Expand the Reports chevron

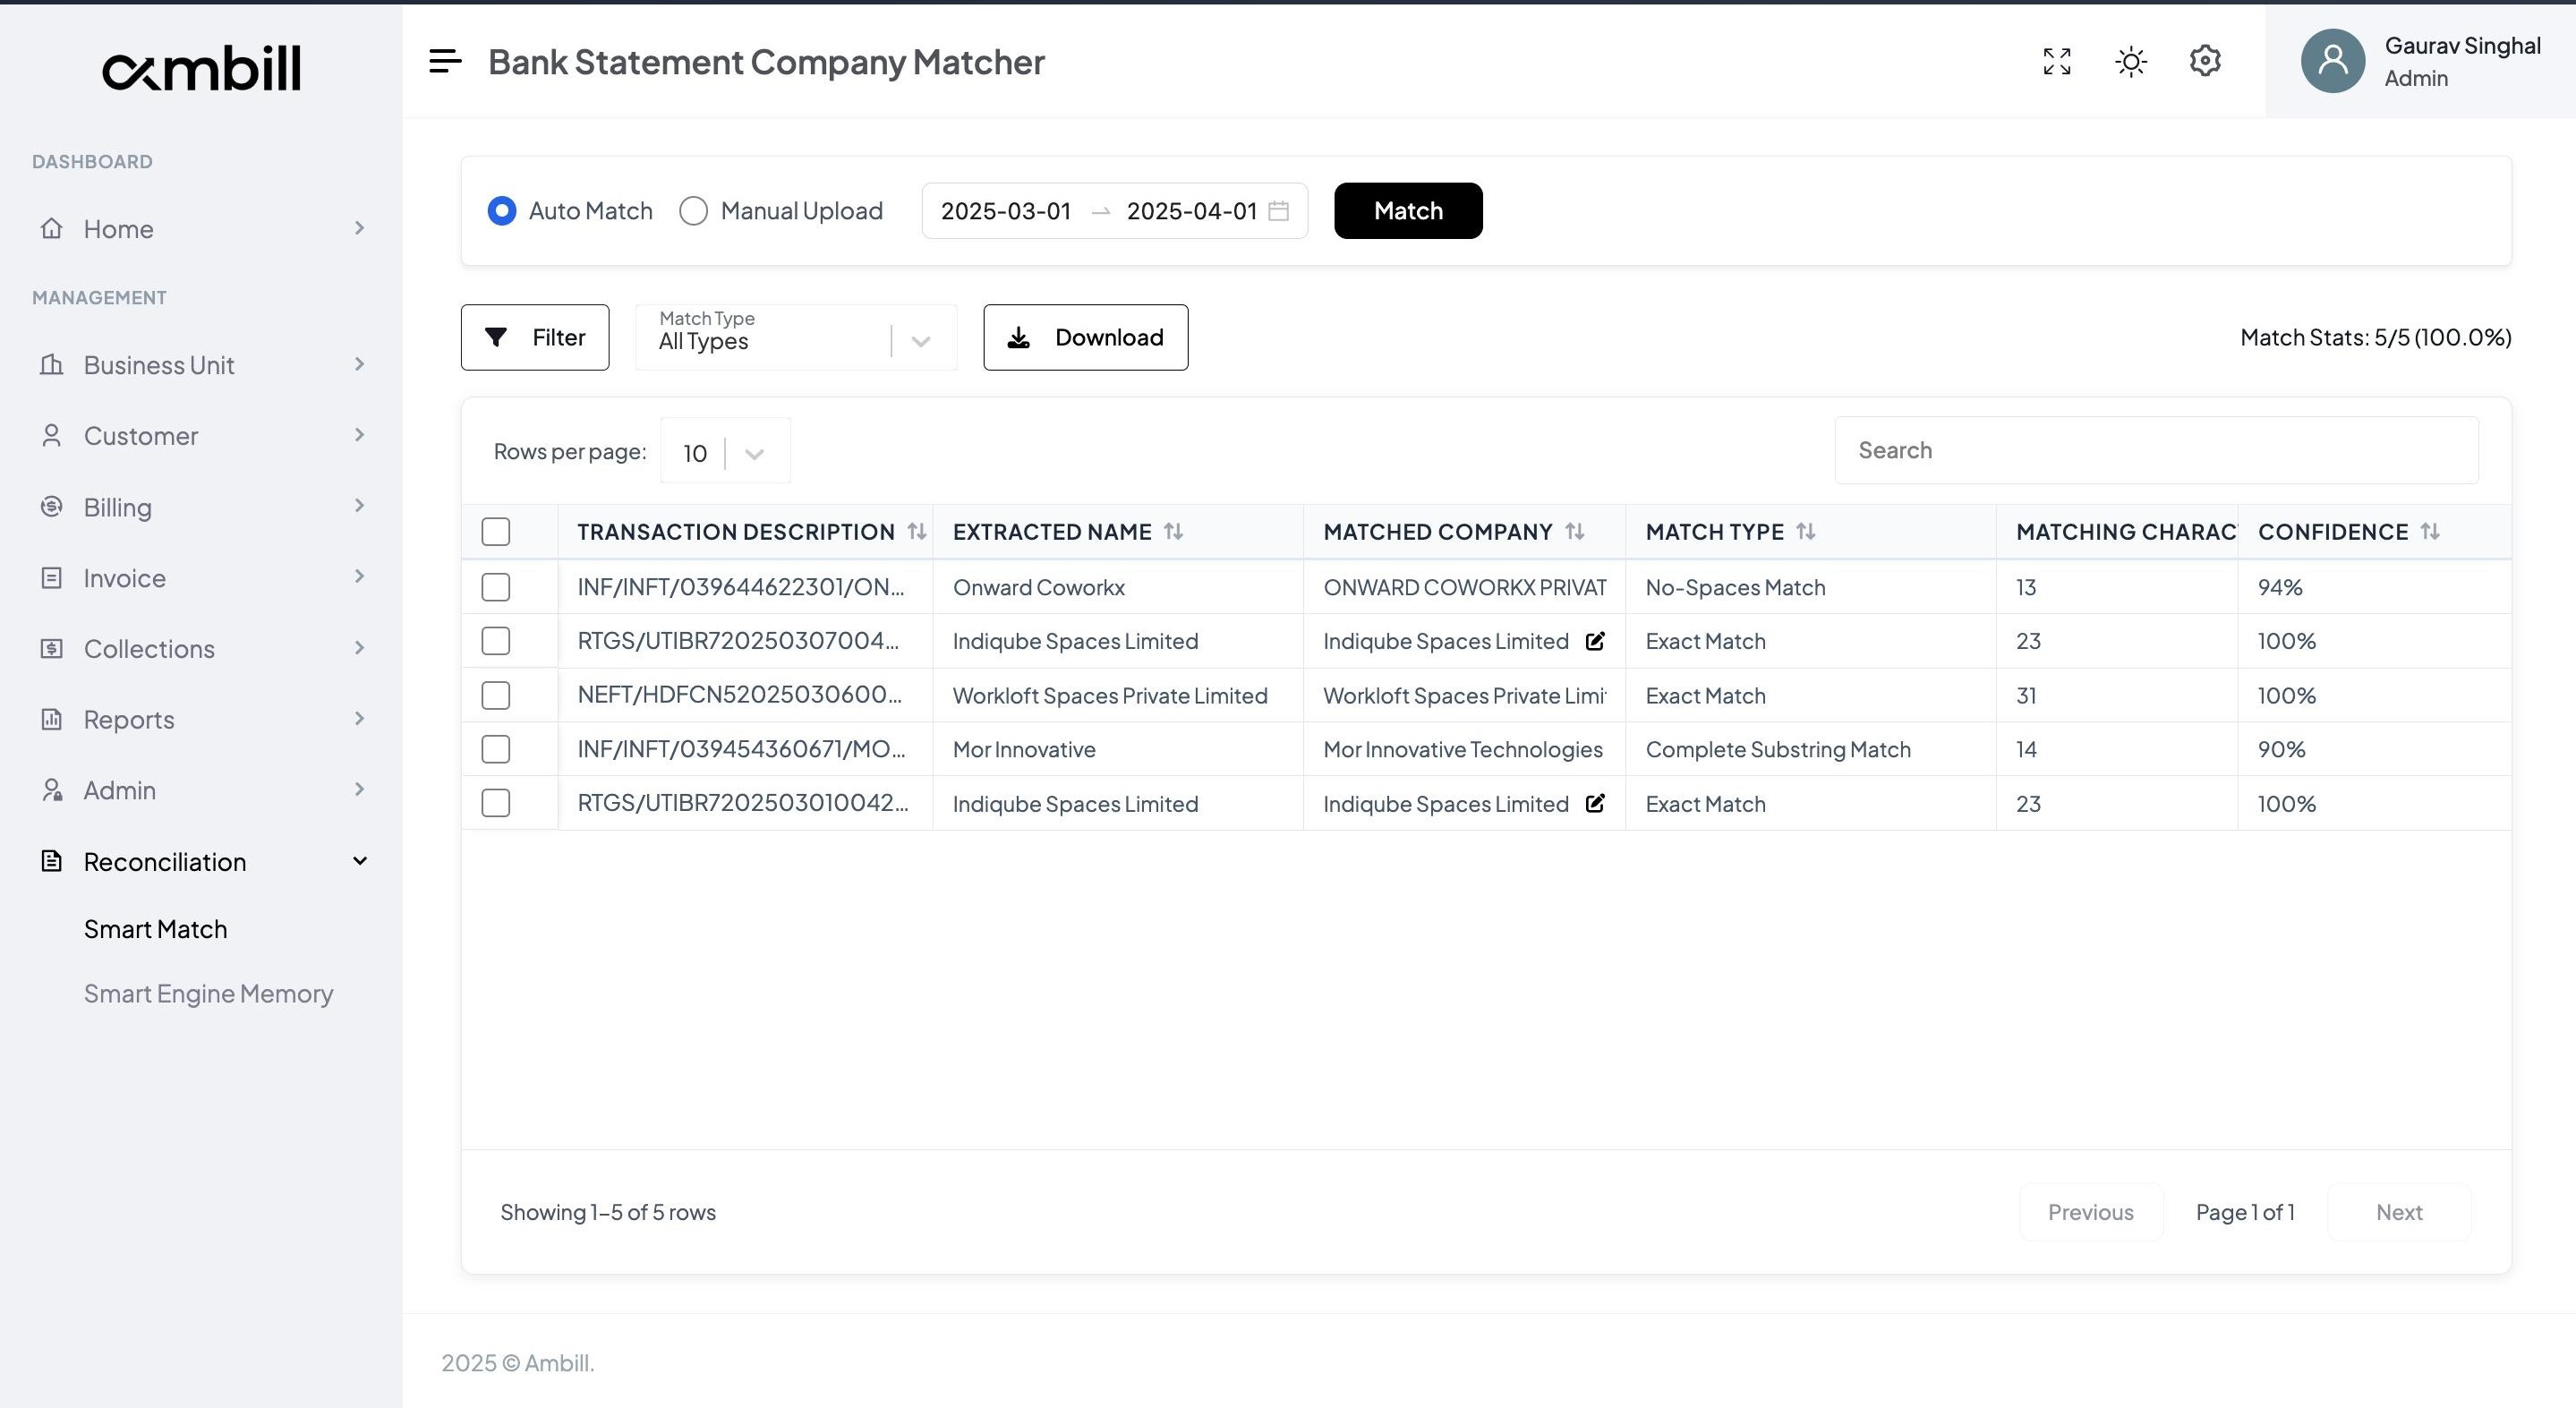pos(359,719)
